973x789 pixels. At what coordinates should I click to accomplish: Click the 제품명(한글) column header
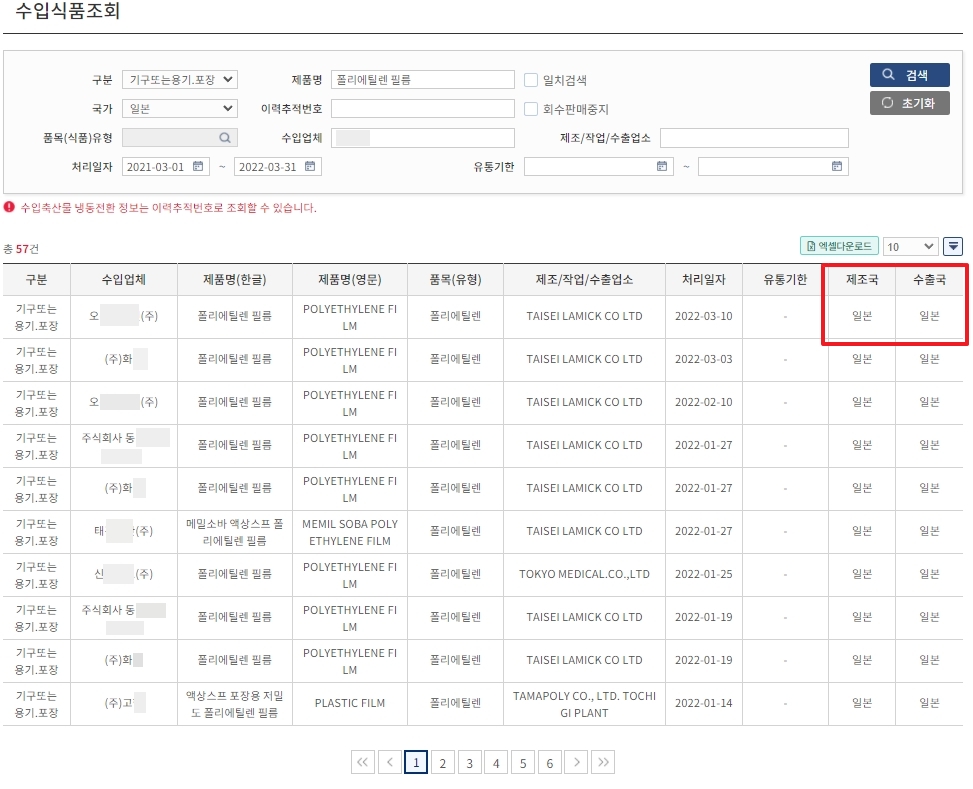[x=235, y=279]
